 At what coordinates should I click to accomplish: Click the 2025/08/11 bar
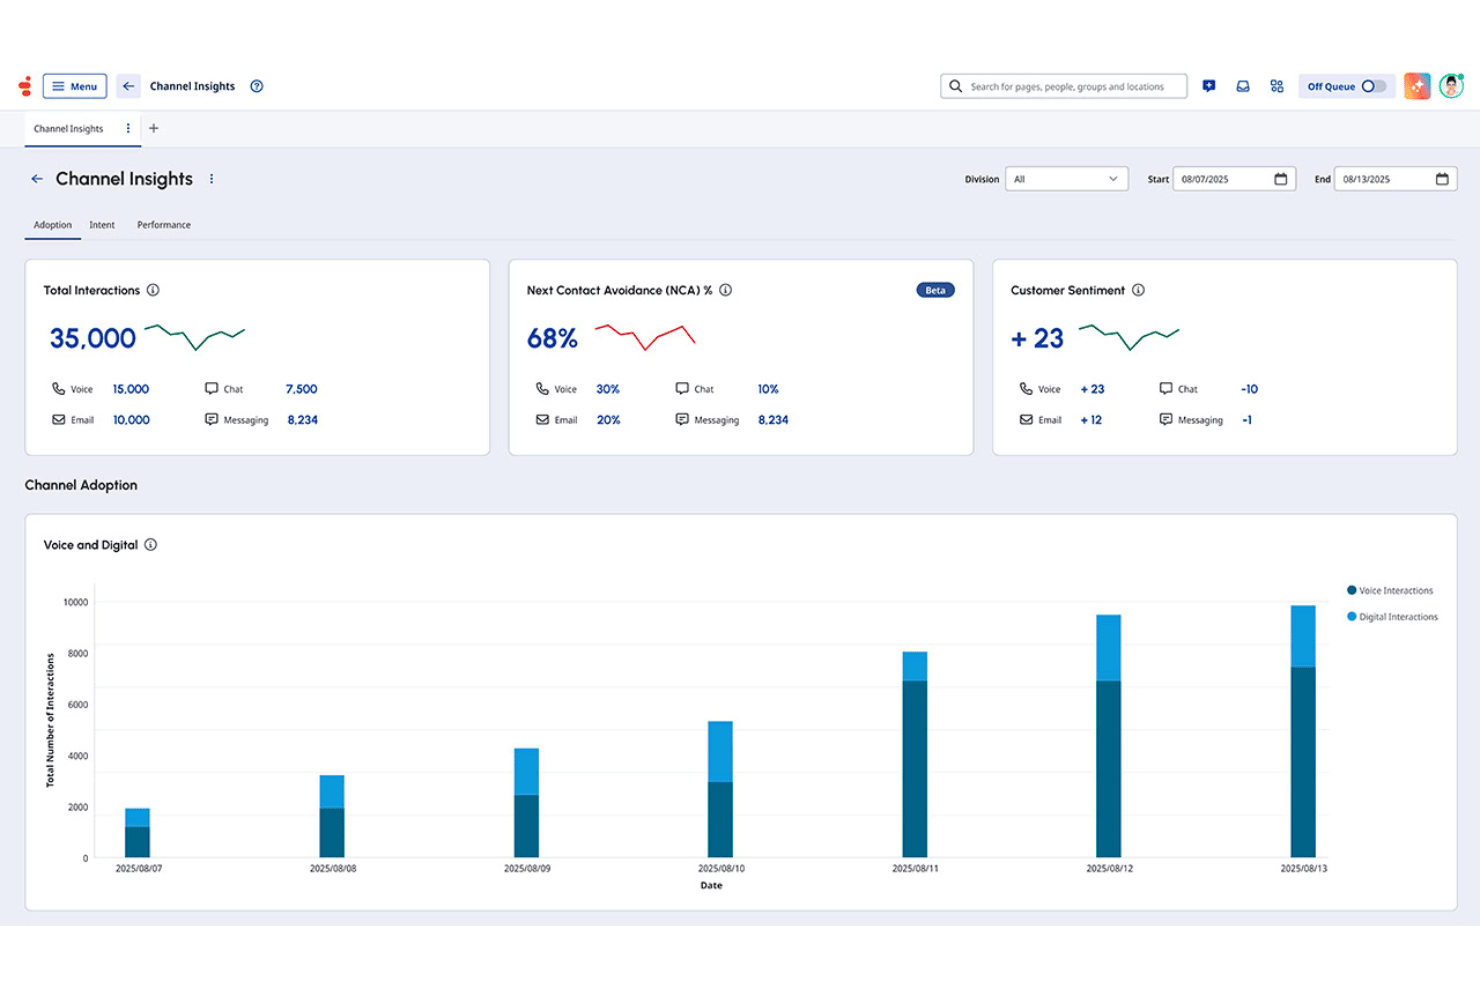click(x=915, y=754)
